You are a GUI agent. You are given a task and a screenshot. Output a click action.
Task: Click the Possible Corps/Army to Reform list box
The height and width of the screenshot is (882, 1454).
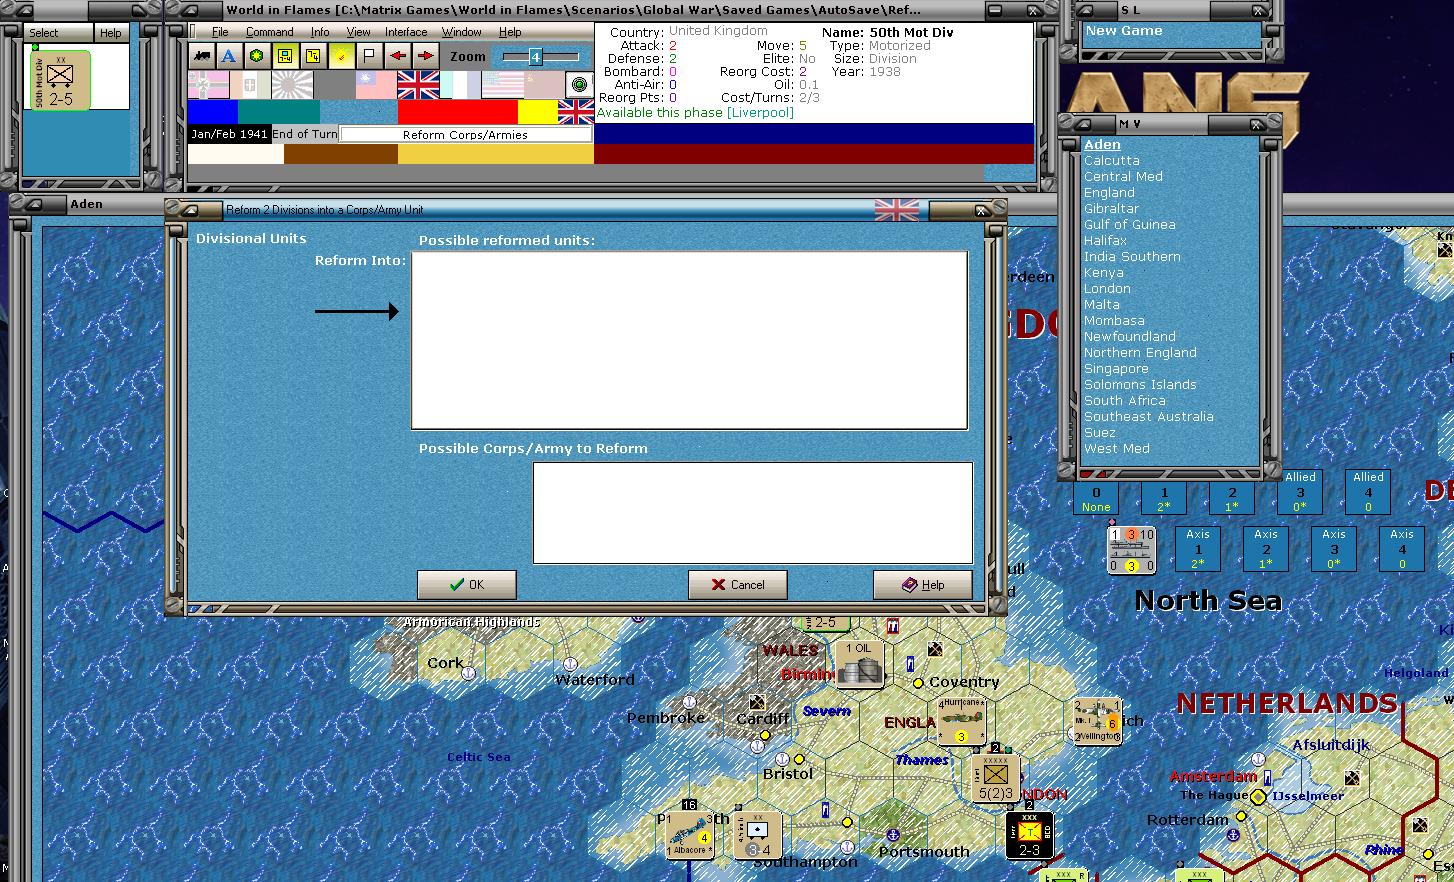click(x=753, y=513)
